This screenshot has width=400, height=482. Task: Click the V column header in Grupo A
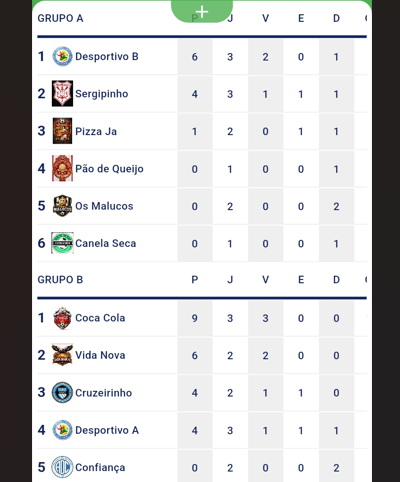pos(265,18)
